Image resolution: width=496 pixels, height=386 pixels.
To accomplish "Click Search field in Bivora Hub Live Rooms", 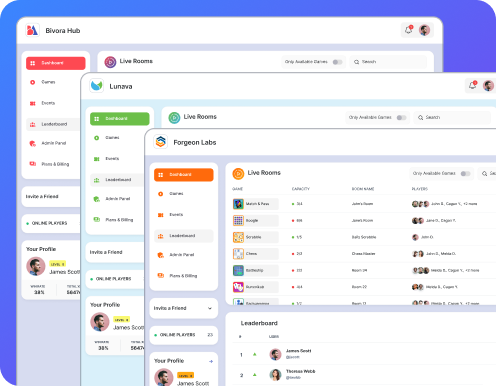I will 388,62.
